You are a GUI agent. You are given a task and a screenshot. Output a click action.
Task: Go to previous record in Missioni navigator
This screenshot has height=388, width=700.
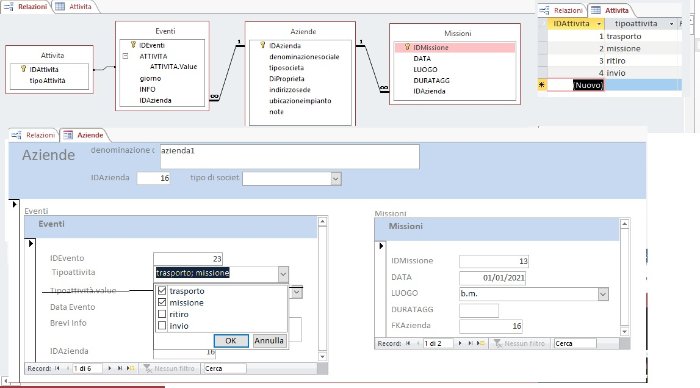[x=418, y=343]
